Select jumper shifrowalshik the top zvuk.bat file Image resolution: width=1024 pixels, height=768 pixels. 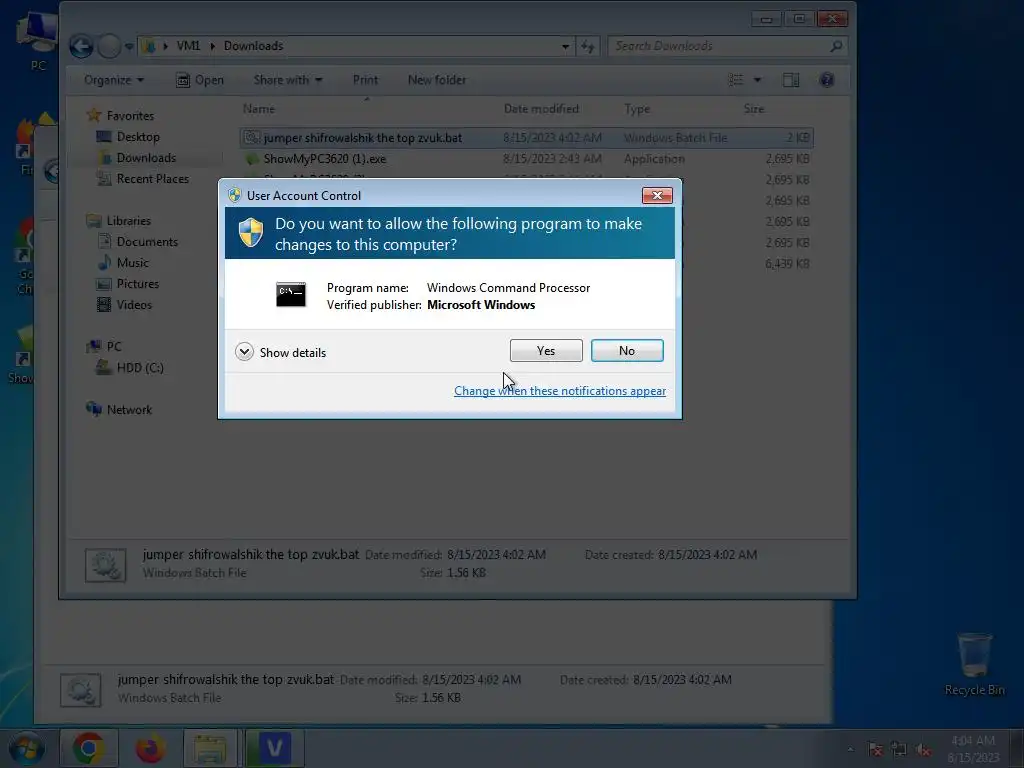coord(526,138)
